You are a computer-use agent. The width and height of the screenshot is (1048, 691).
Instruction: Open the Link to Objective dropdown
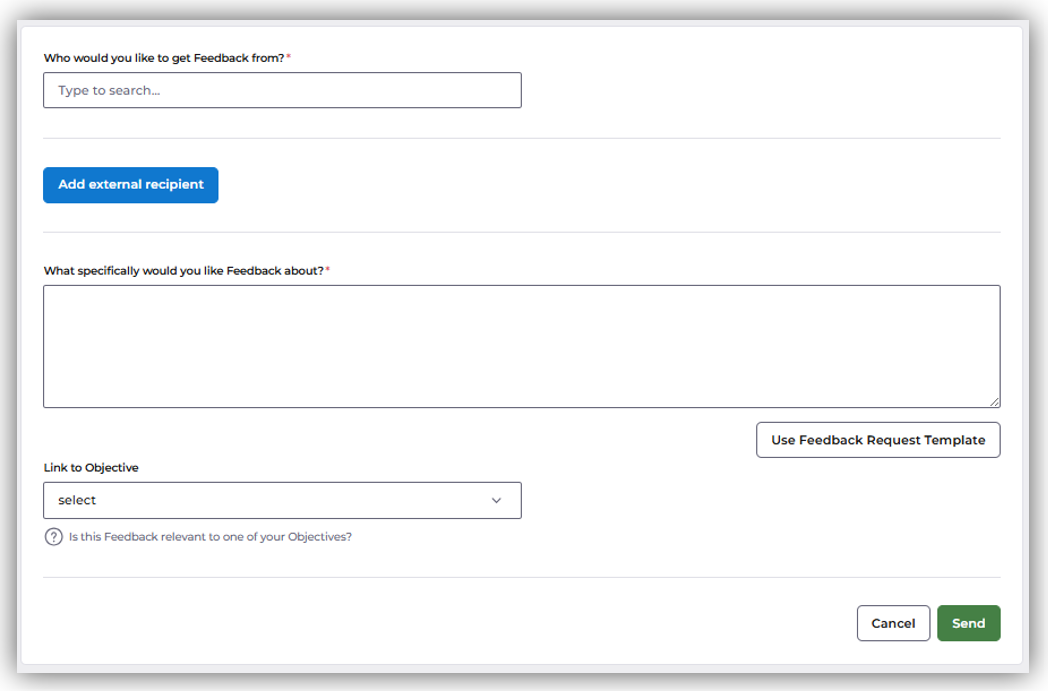[282, 500]
